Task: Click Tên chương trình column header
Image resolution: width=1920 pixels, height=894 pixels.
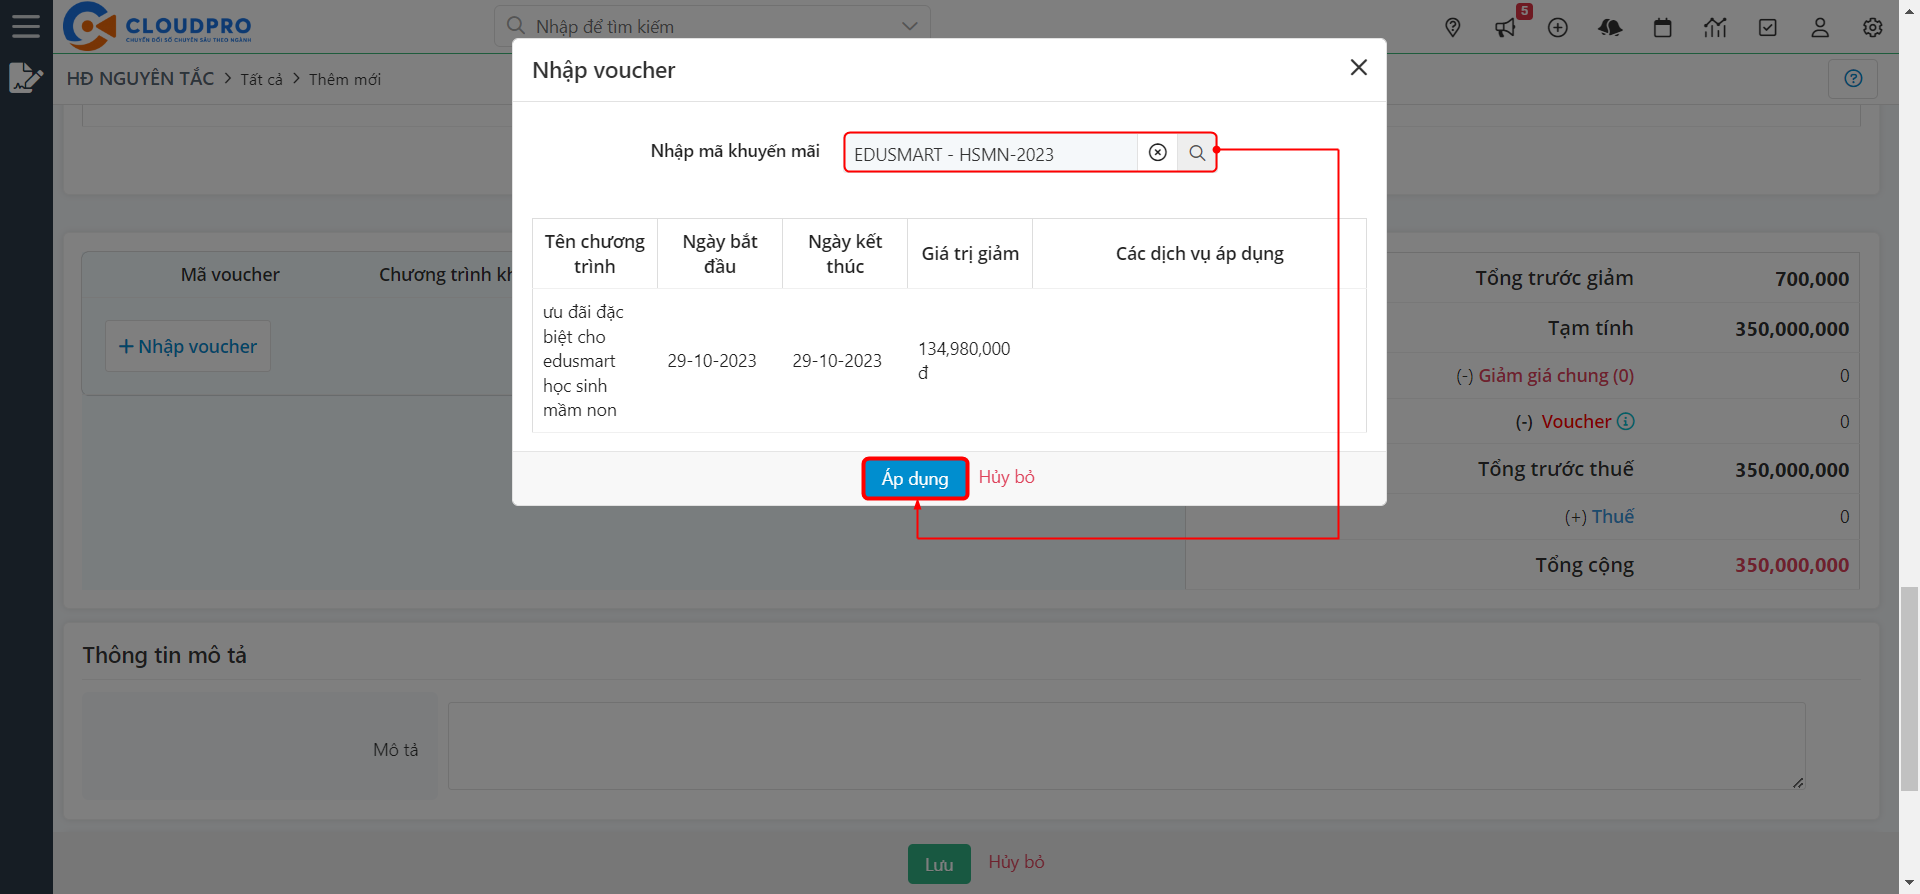Action: 595,254
